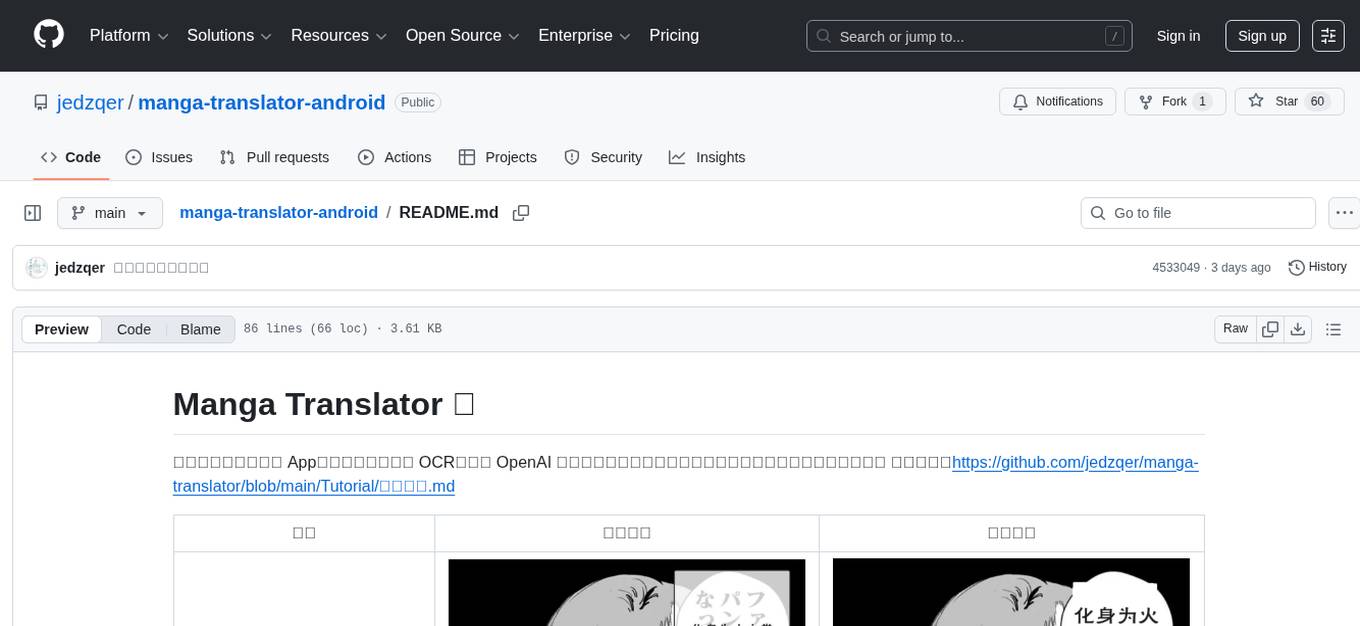Switch to the Blame view

point(200,329)
